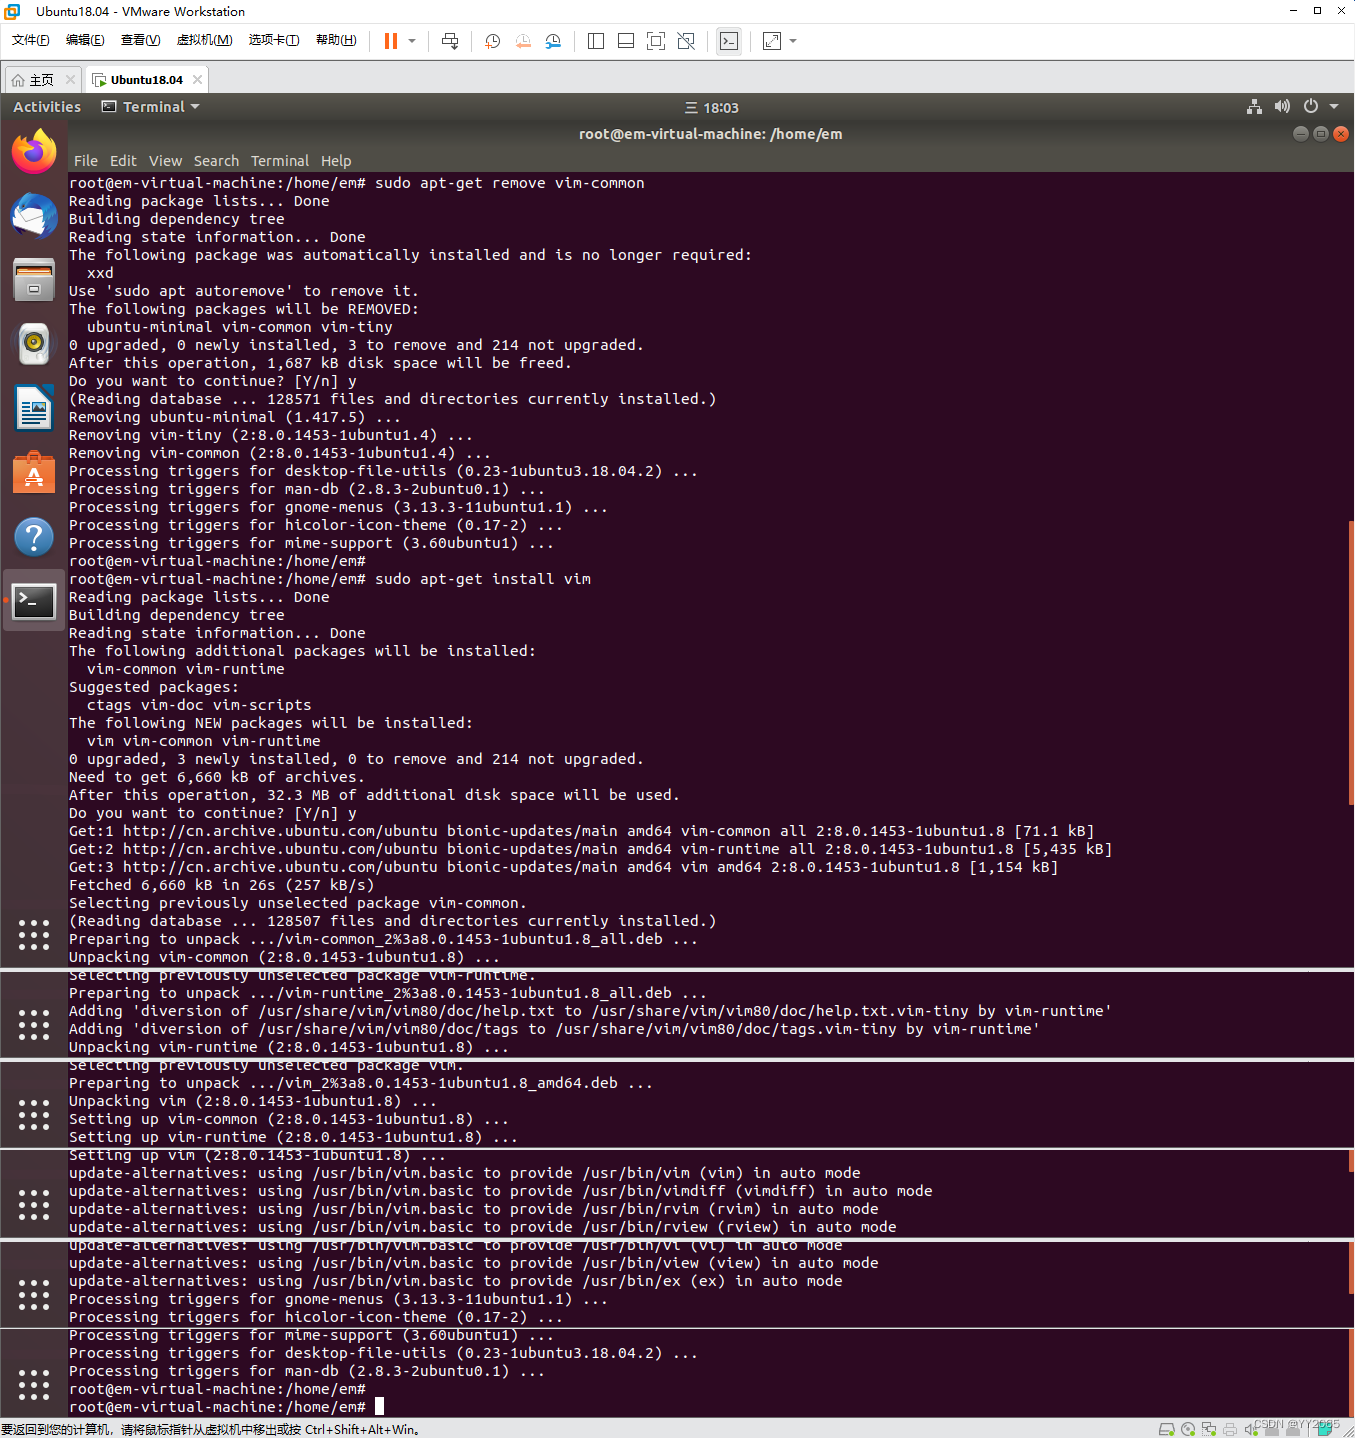Open the 编辑(E) menu

[x=85, y=40]
